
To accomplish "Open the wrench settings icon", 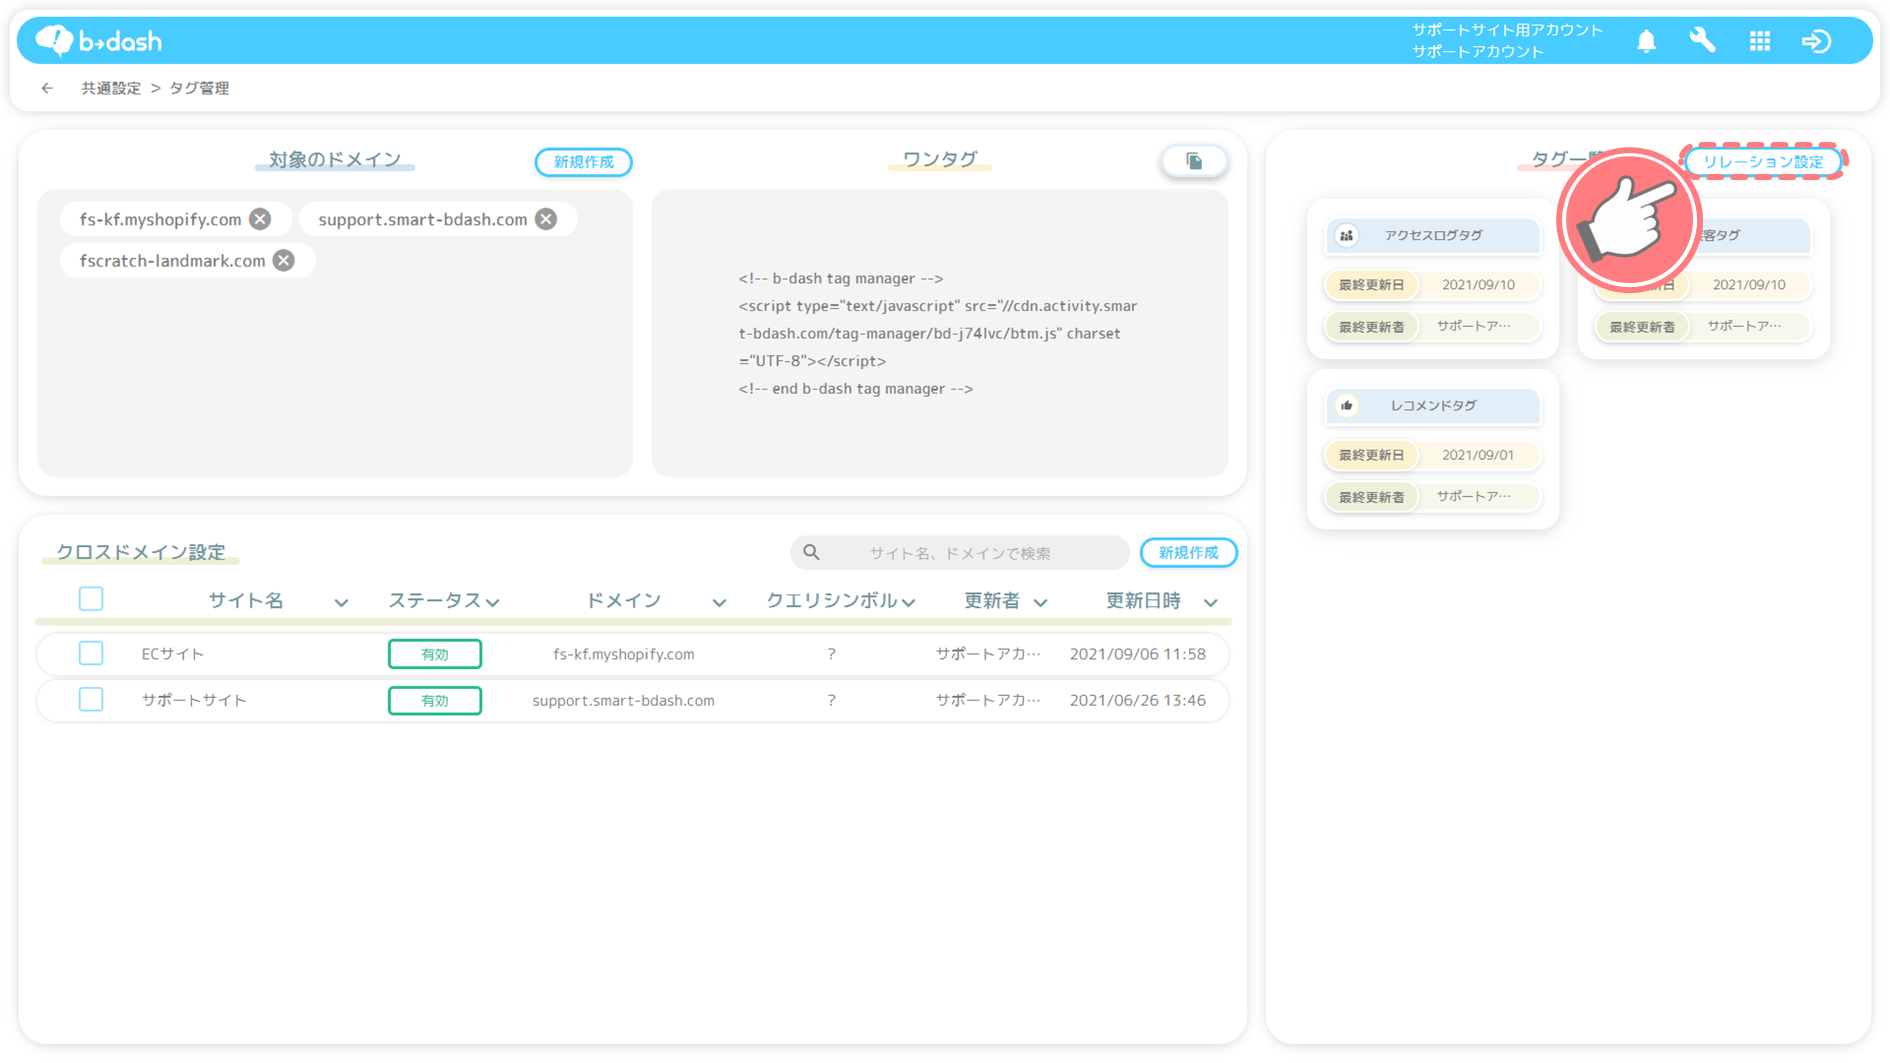I will tap(1702, 41).
